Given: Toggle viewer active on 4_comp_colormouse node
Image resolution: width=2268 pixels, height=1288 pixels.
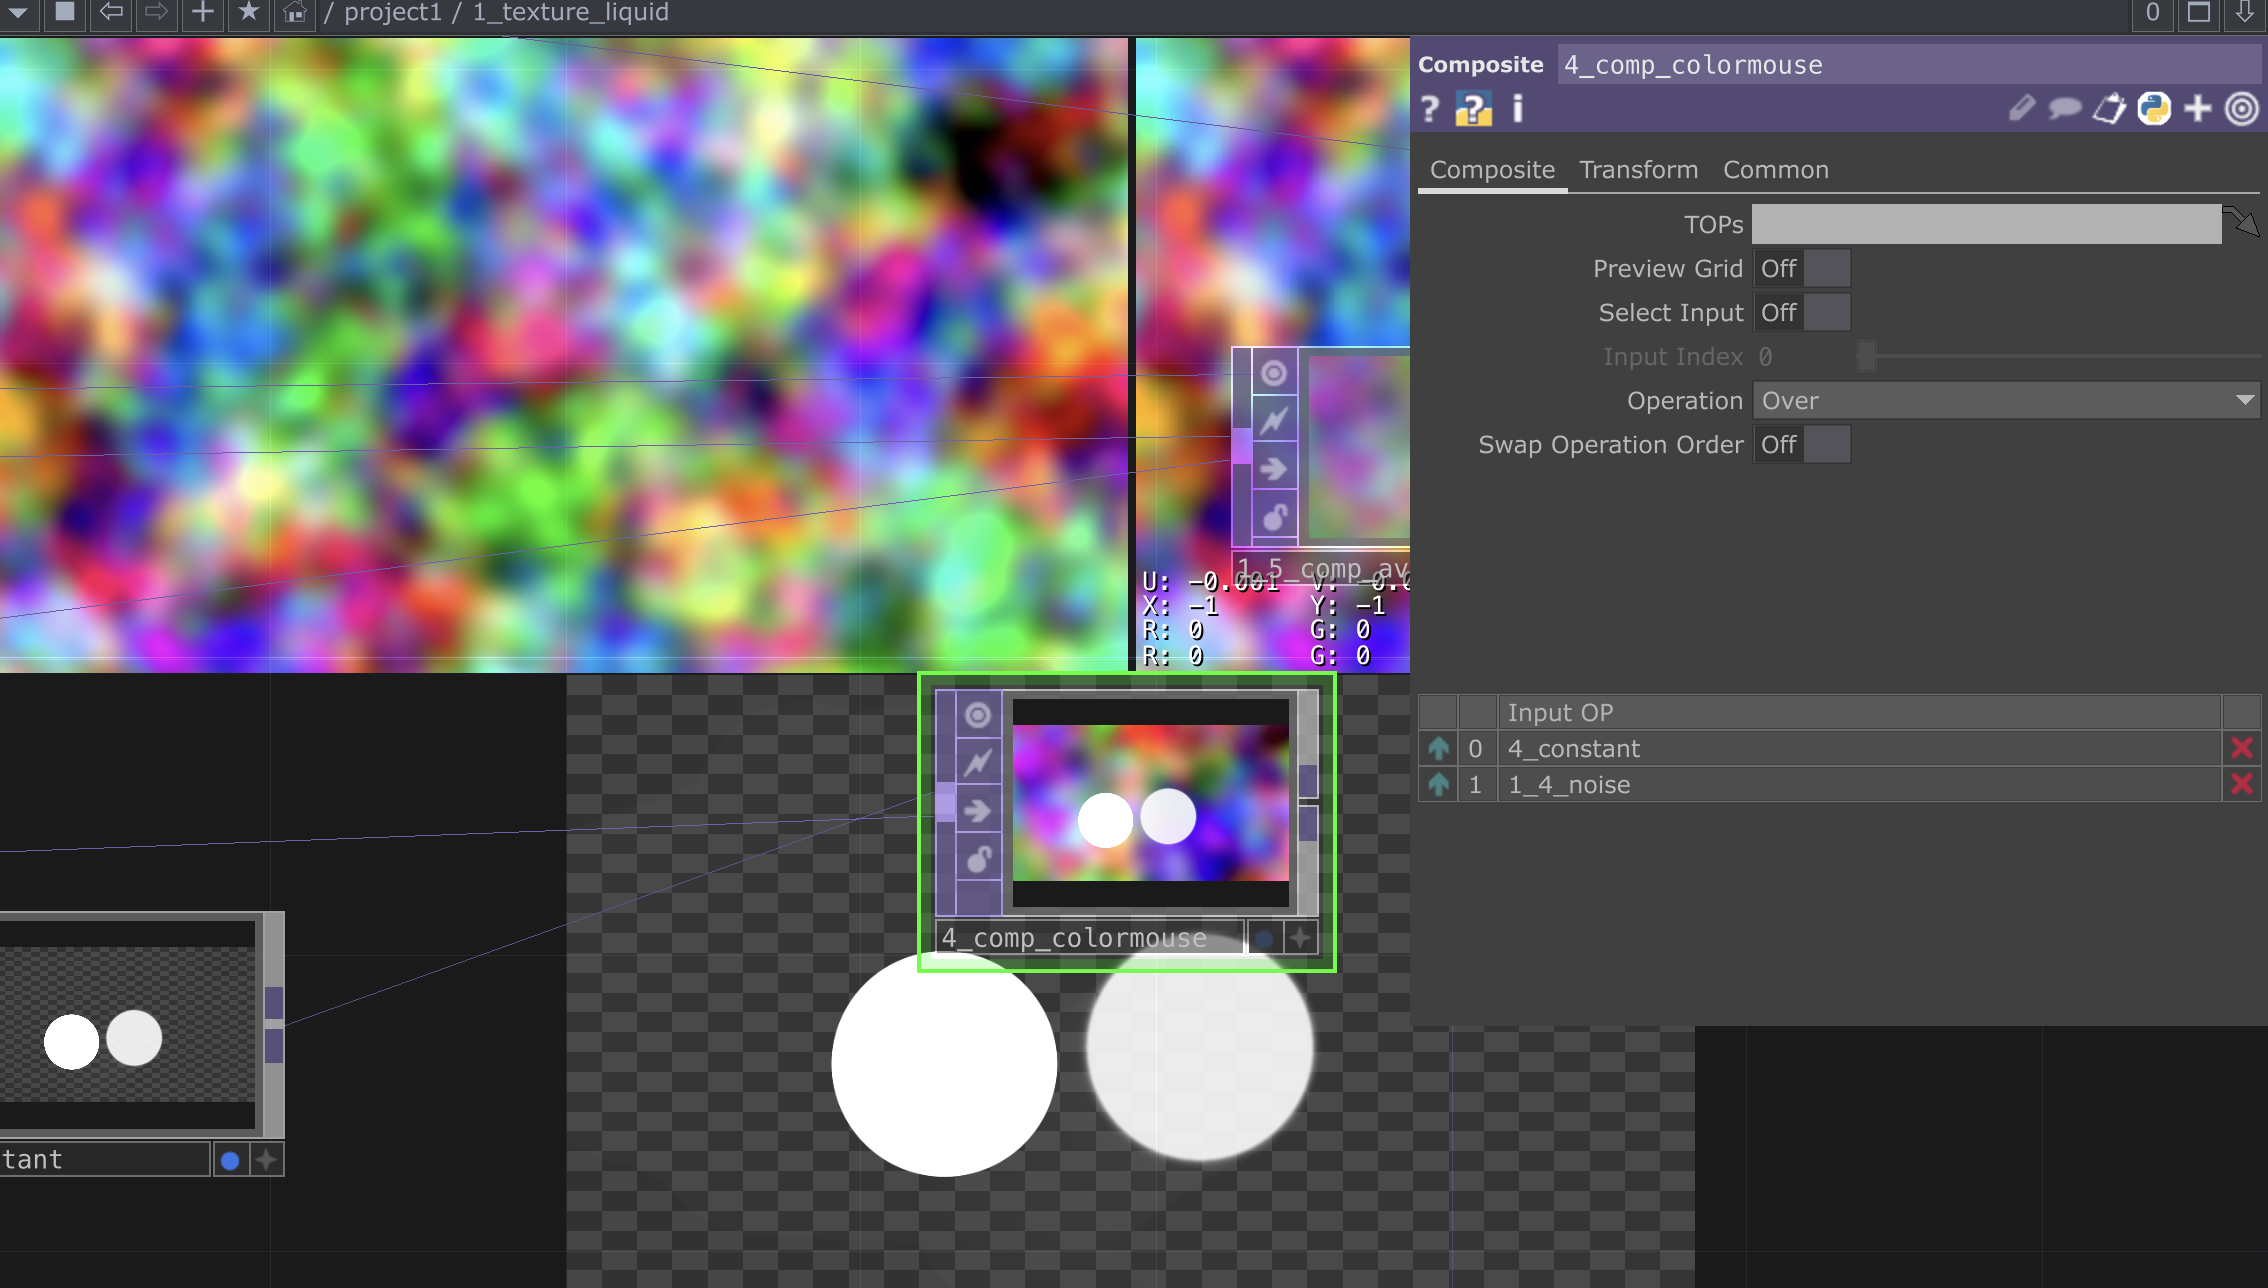Looking at the screenshot, I should click(x=978, y=715).
